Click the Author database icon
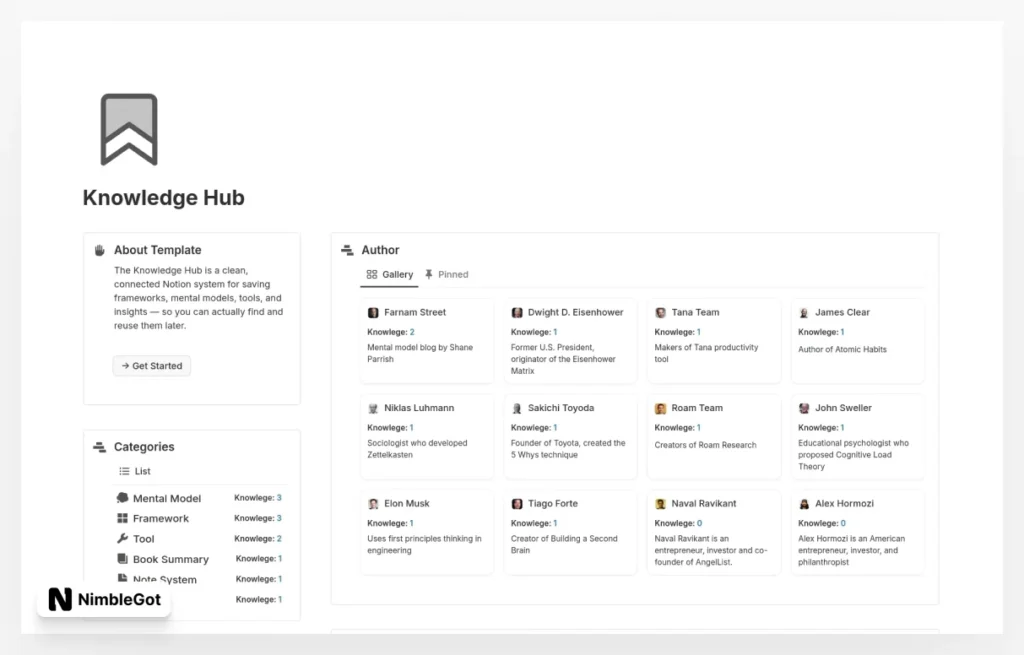1024x655 pixels. (347, 250)
